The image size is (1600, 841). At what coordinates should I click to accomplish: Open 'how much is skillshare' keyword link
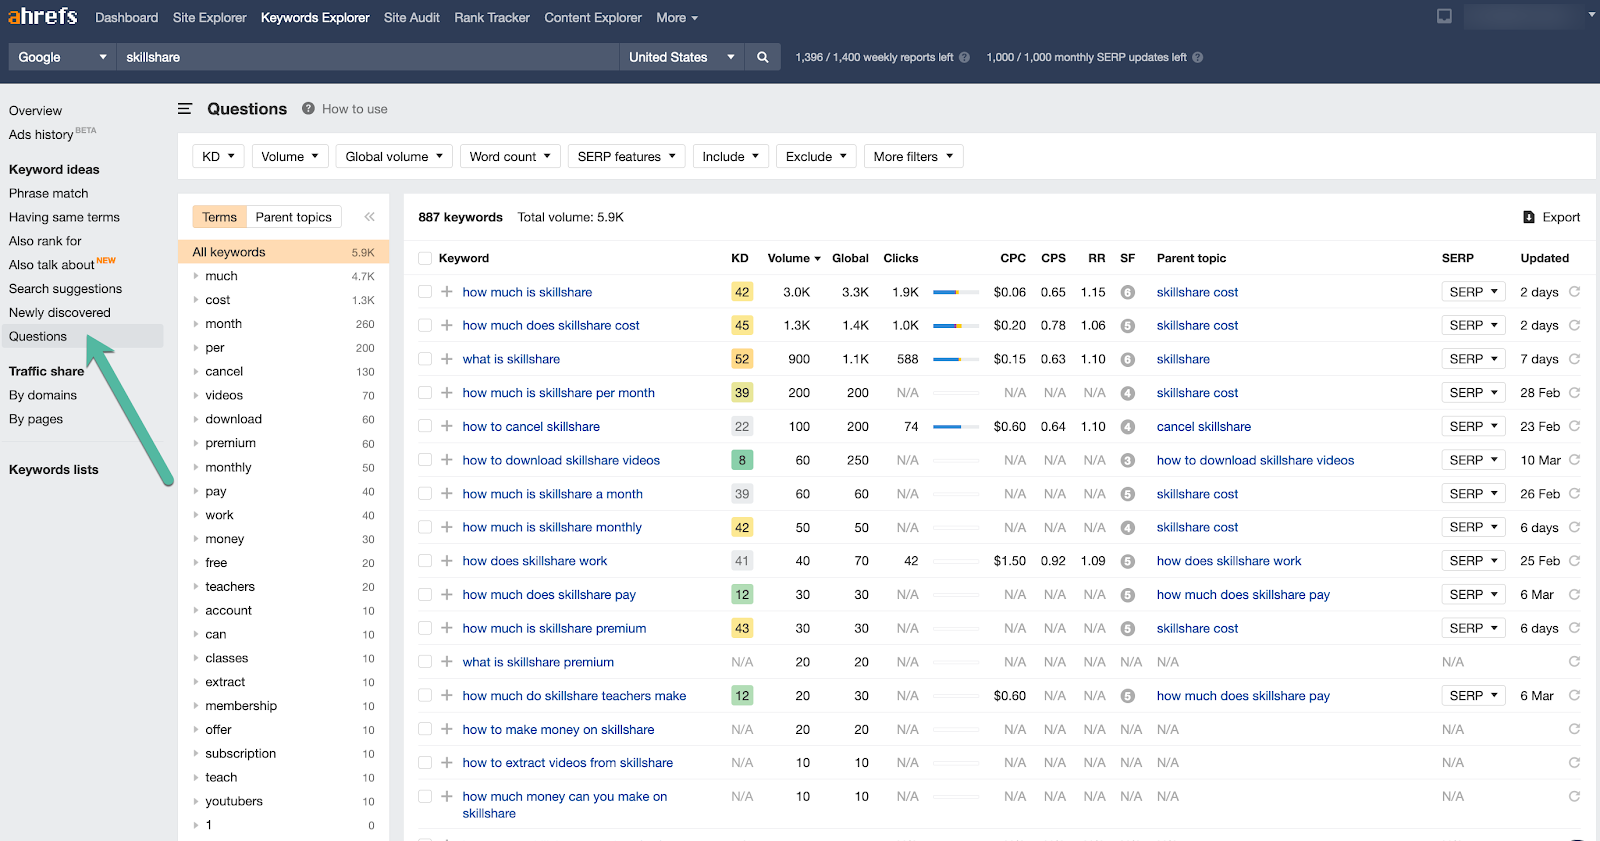[x=527, y=292]
